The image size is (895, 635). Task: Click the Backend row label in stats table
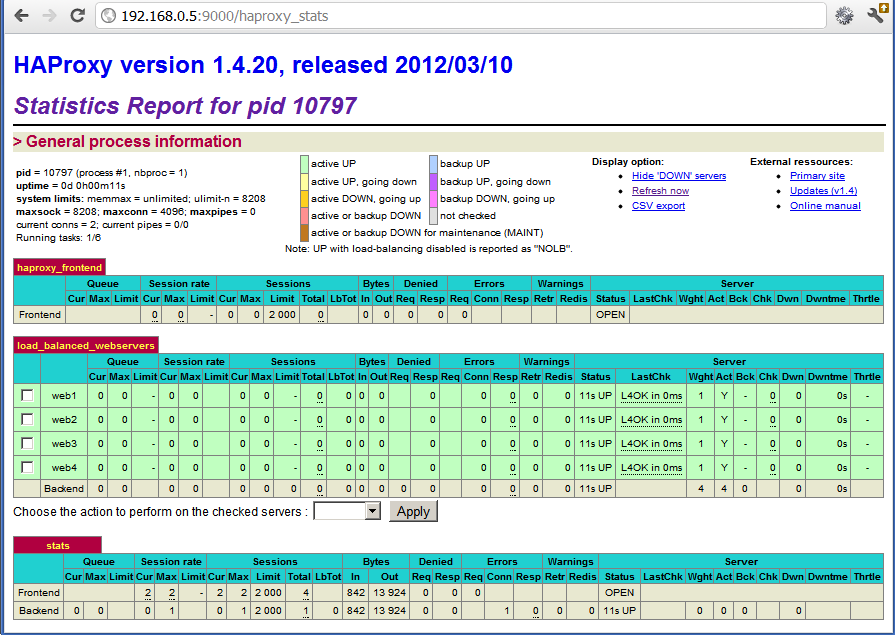[x=39, y=610]
